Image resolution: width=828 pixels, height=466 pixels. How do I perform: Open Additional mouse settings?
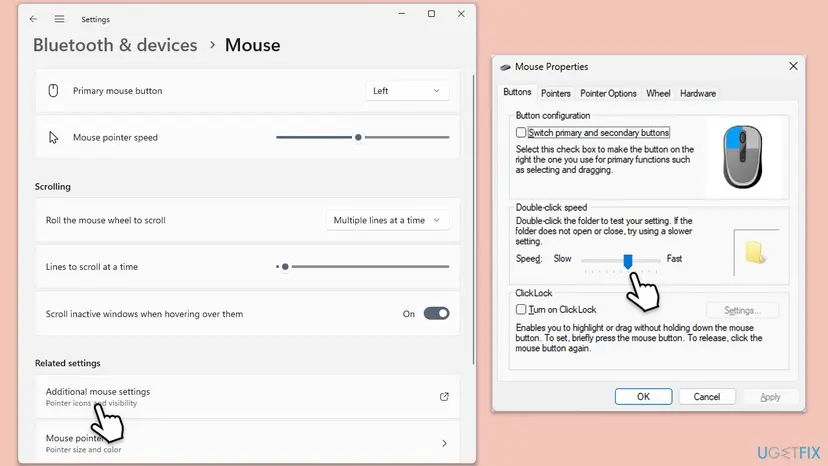coord(247,397)
